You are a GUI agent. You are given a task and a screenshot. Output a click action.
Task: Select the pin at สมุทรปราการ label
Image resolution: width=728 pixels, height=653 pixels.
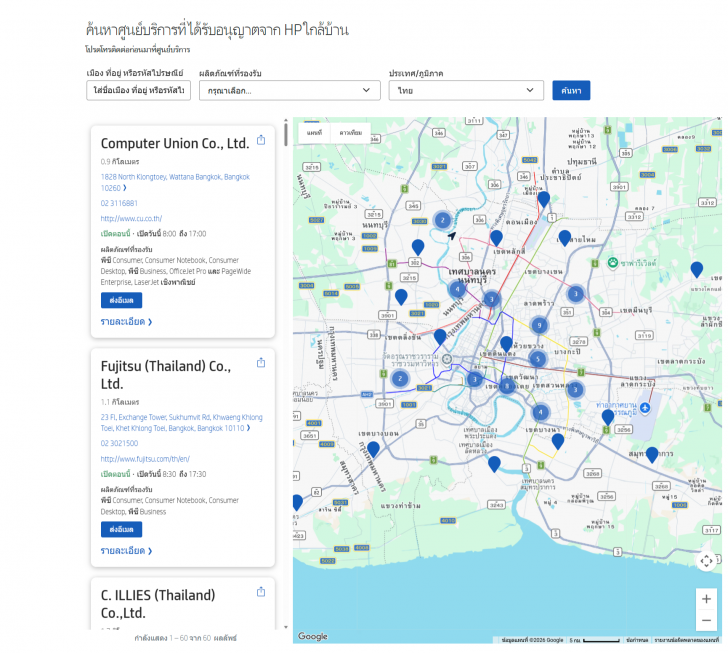pos(652,454)
